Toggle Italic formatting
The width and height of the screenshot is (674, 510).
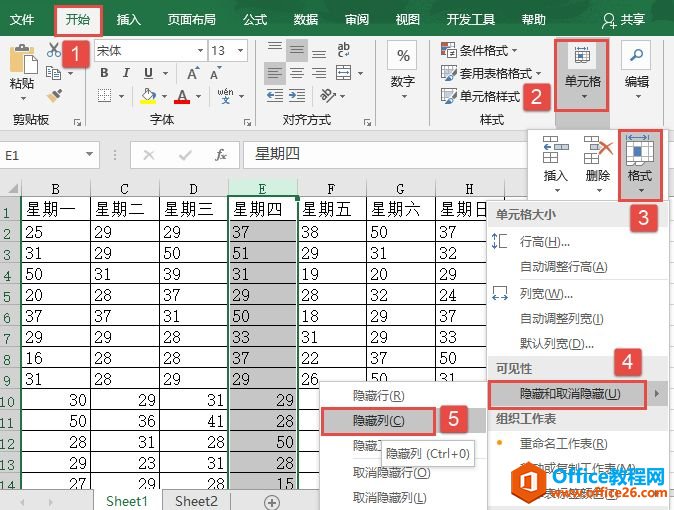click(x=126, y=73)
